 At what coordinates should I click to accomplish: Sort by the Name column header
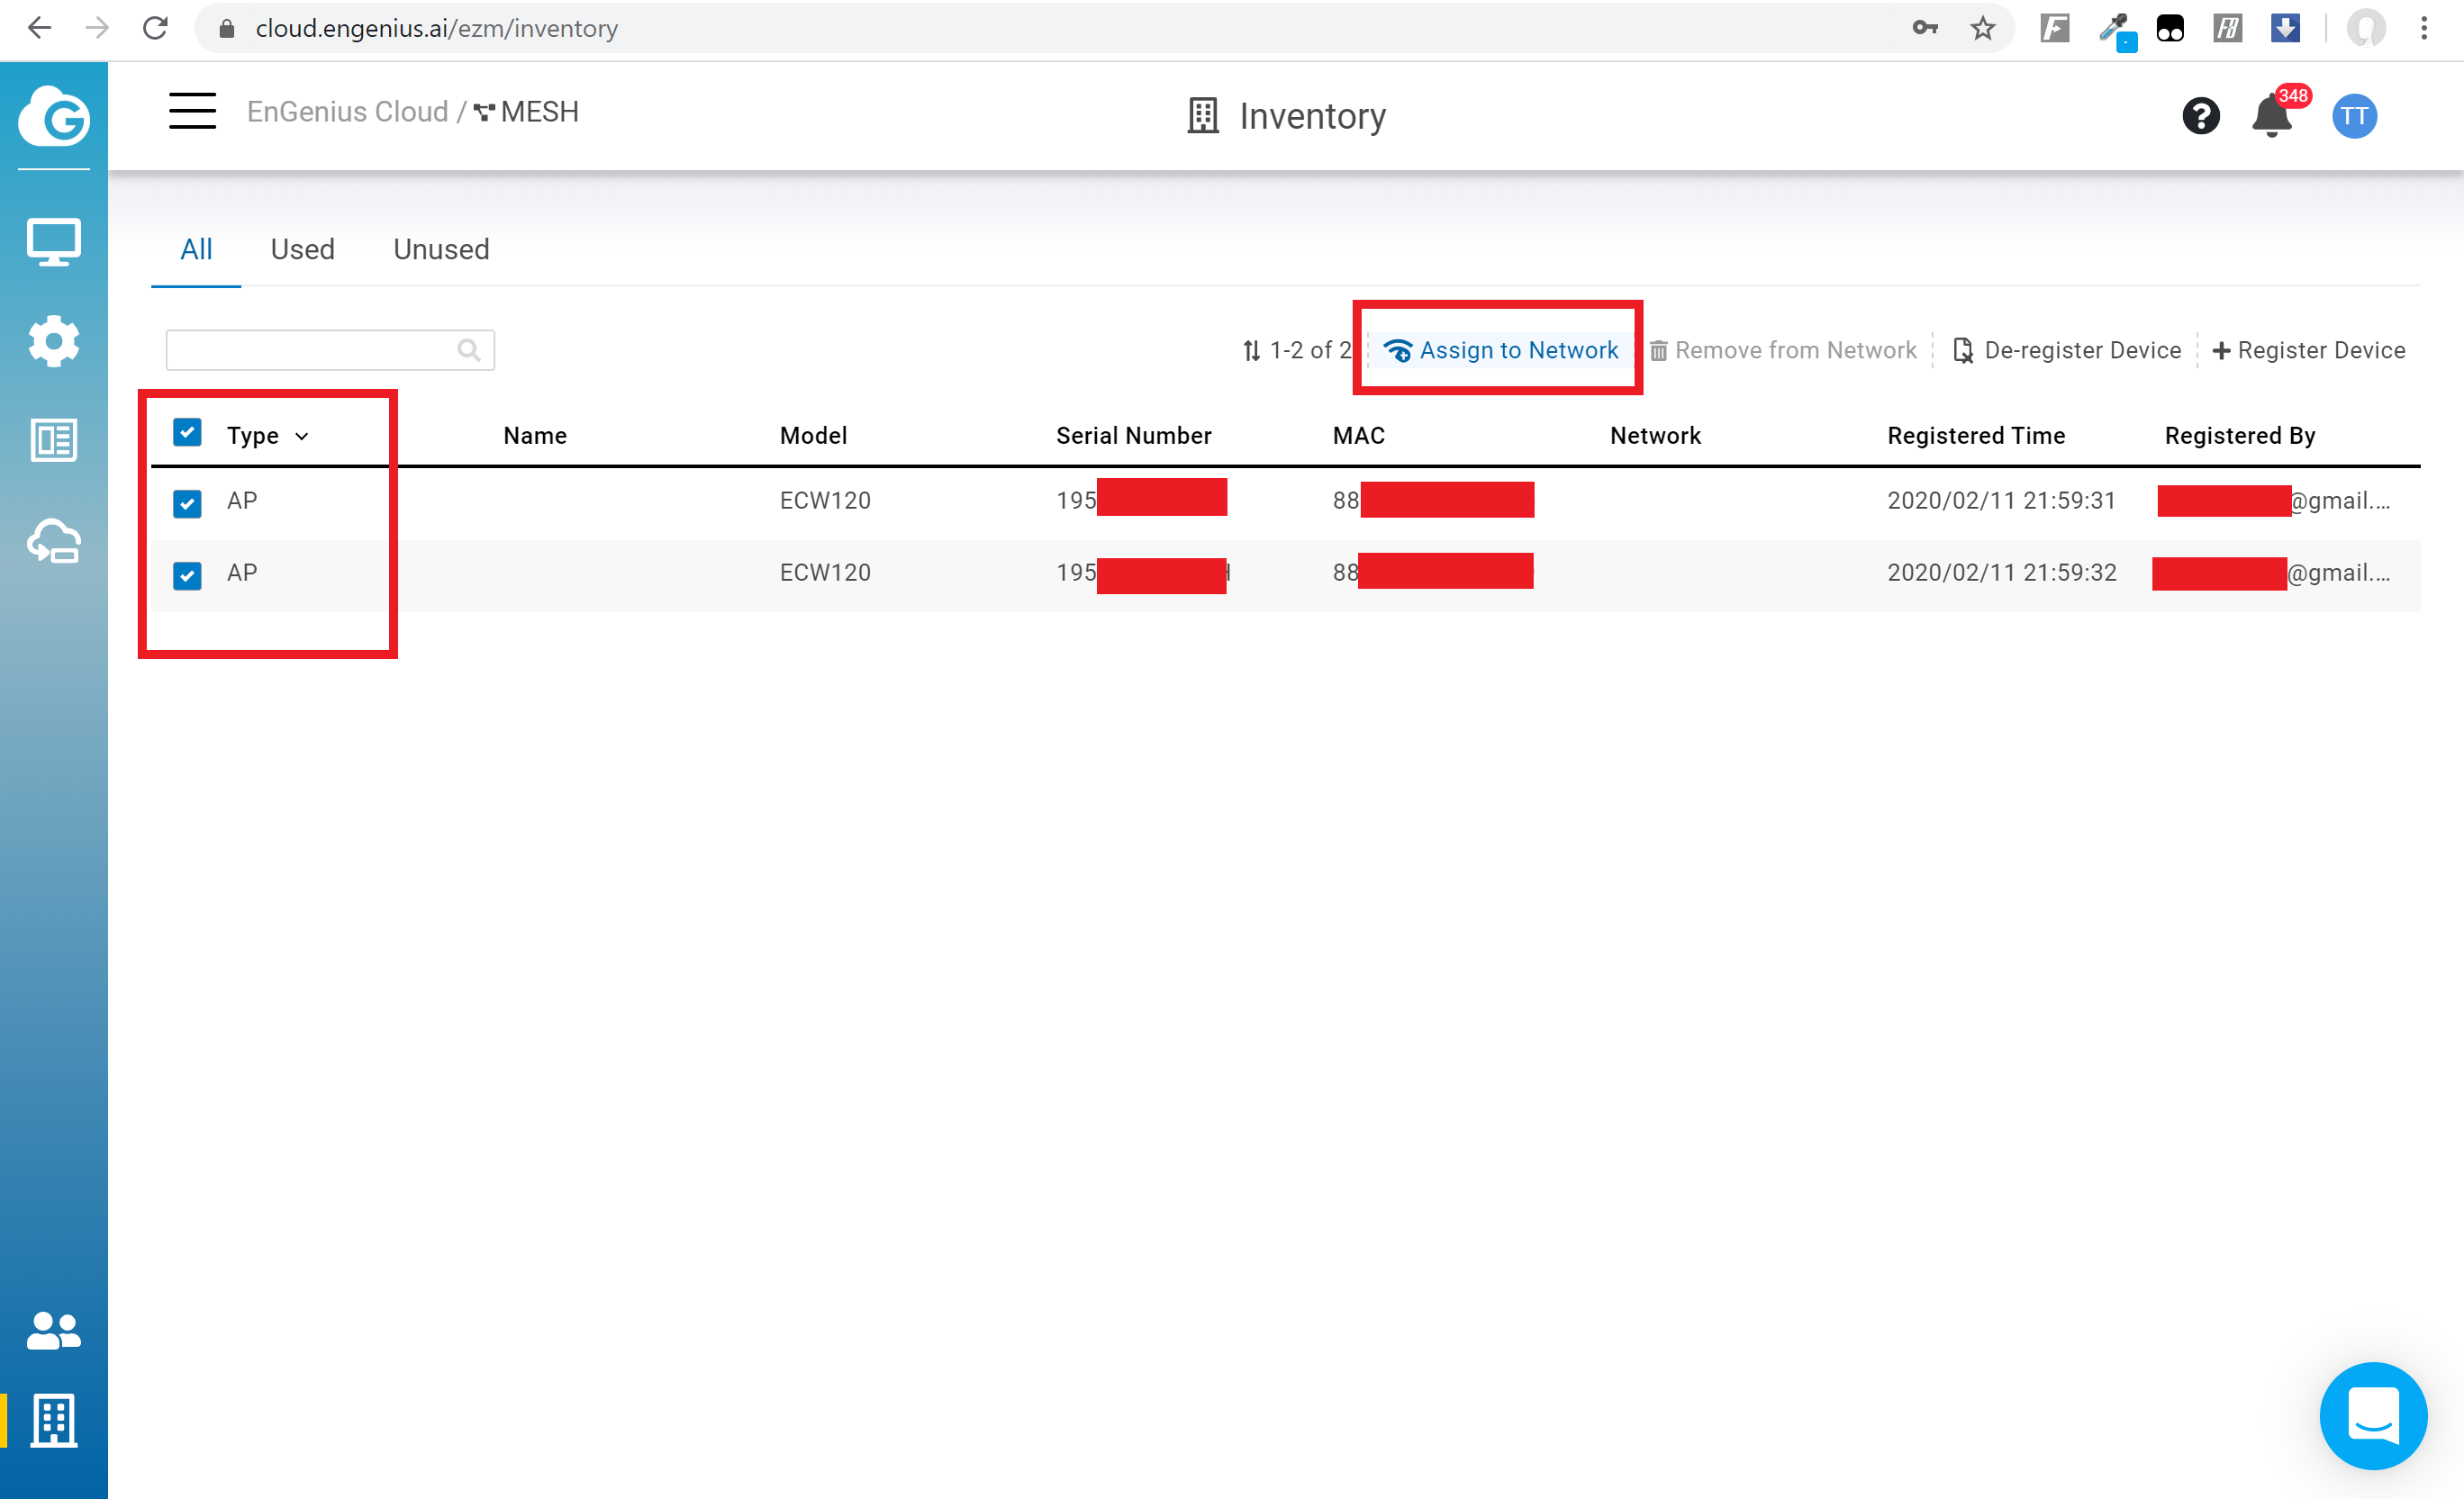click(535, 436)
